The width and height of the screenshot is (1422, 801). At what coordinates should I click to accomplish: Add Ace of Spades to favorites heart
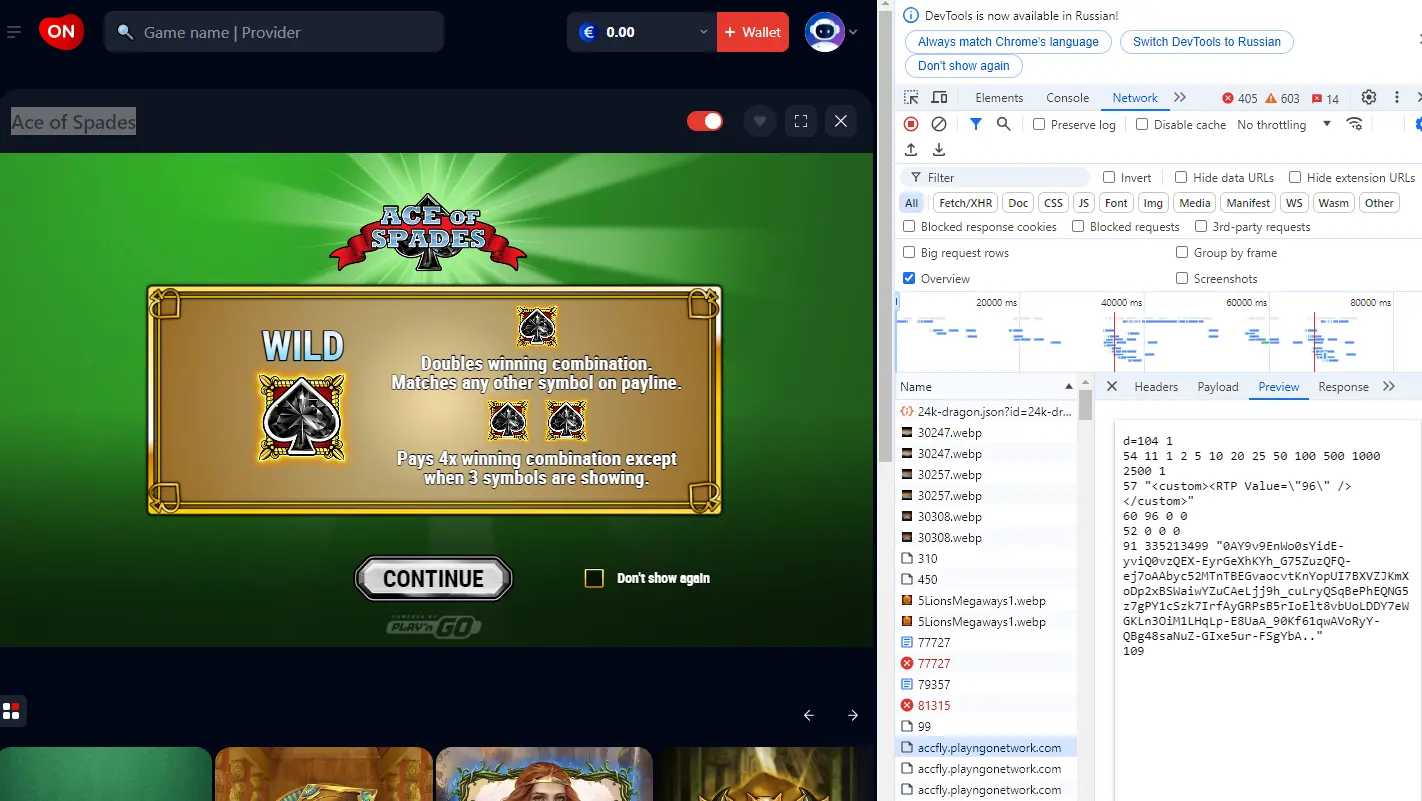coord(759,121)
